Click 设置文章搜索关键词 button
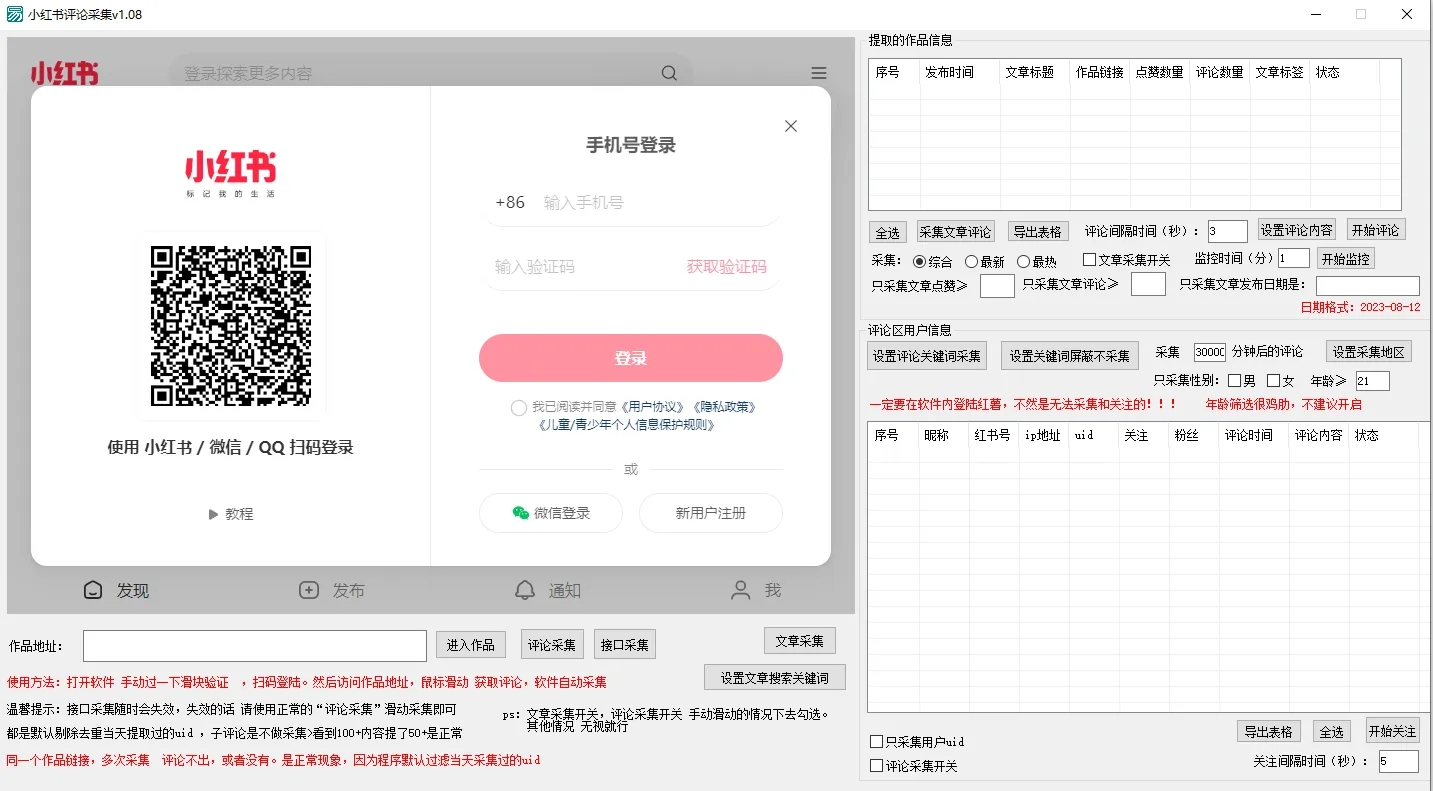Screen dimensions: 1433x791 775,677
